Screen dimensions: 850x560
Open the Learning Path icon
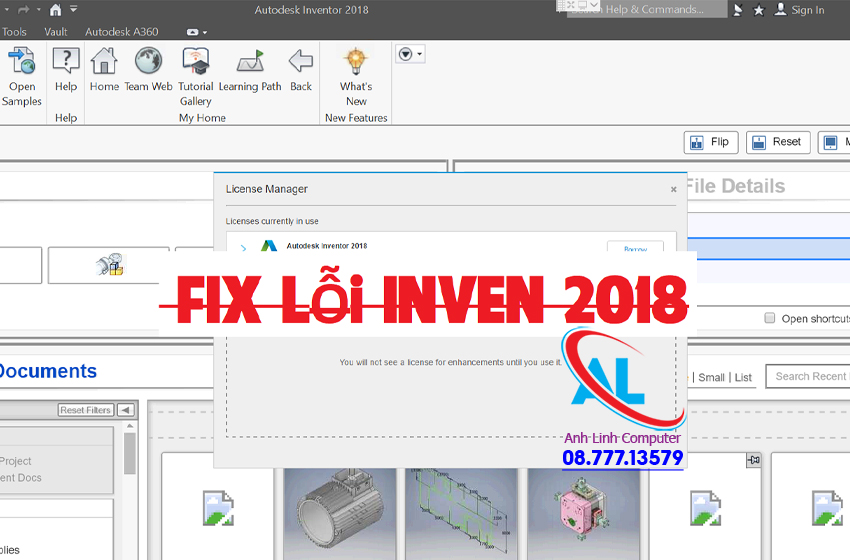point(250,64)
